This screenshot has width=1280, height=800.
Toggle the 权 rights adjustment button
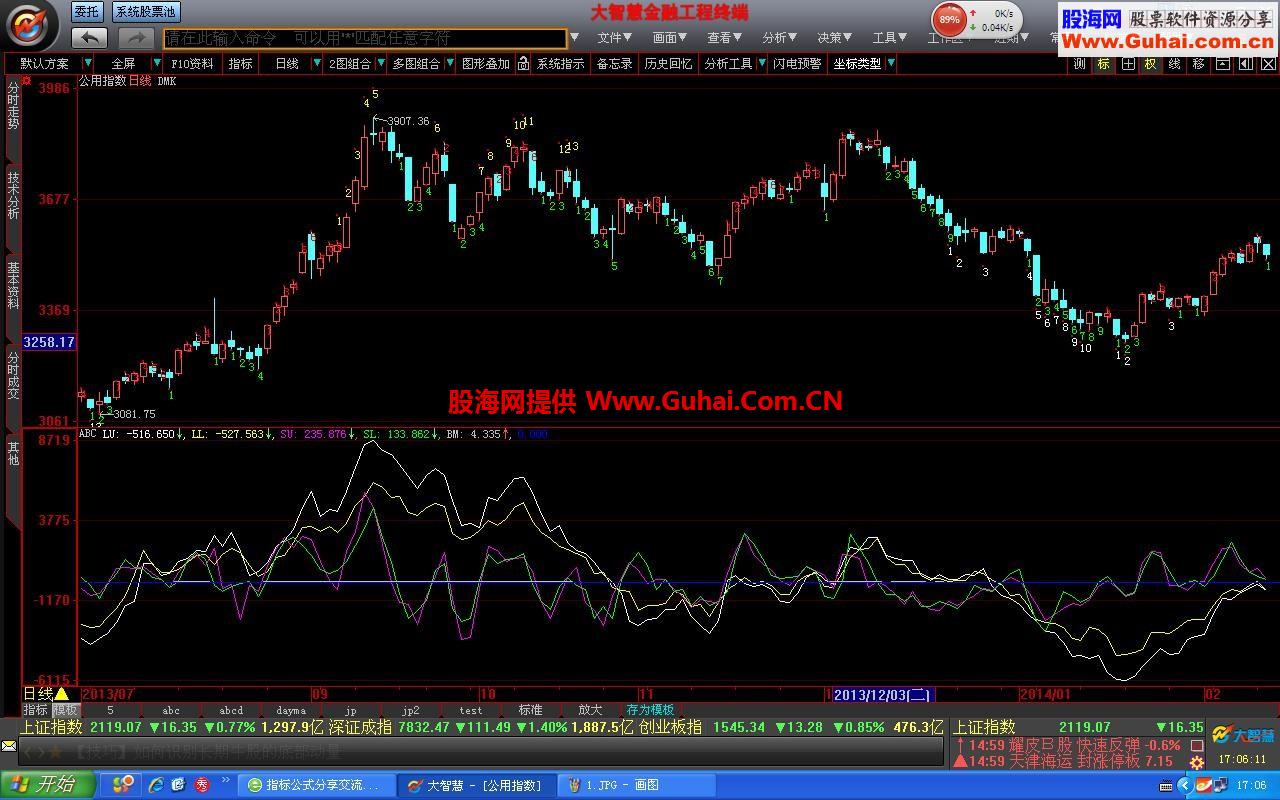1150,63
